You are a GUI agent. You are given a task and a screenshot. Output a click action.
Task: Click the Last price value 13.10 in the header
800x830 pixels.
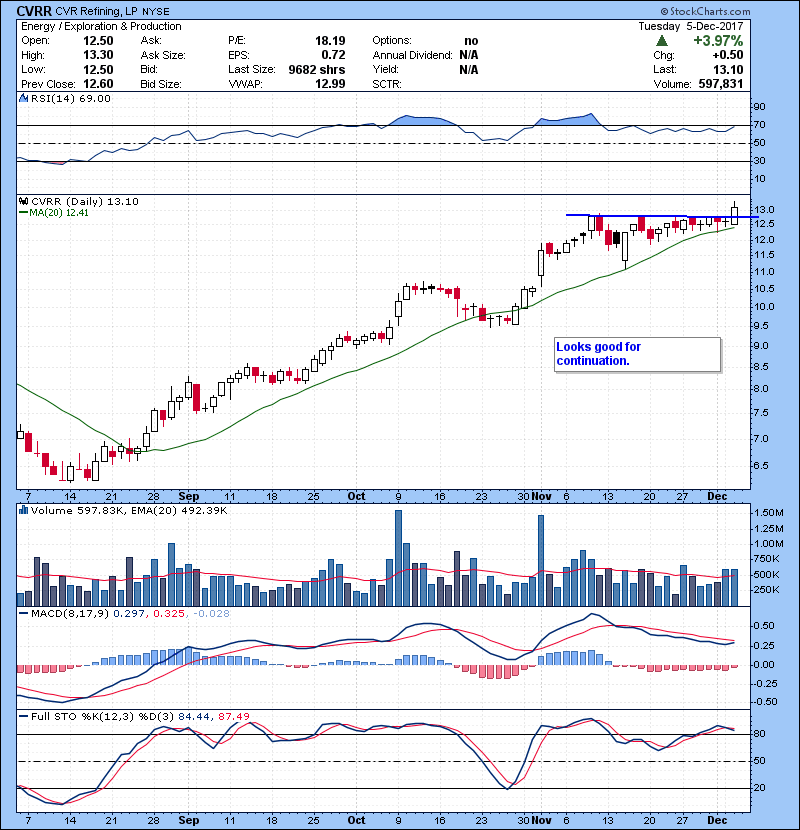[x=728, y=70]
